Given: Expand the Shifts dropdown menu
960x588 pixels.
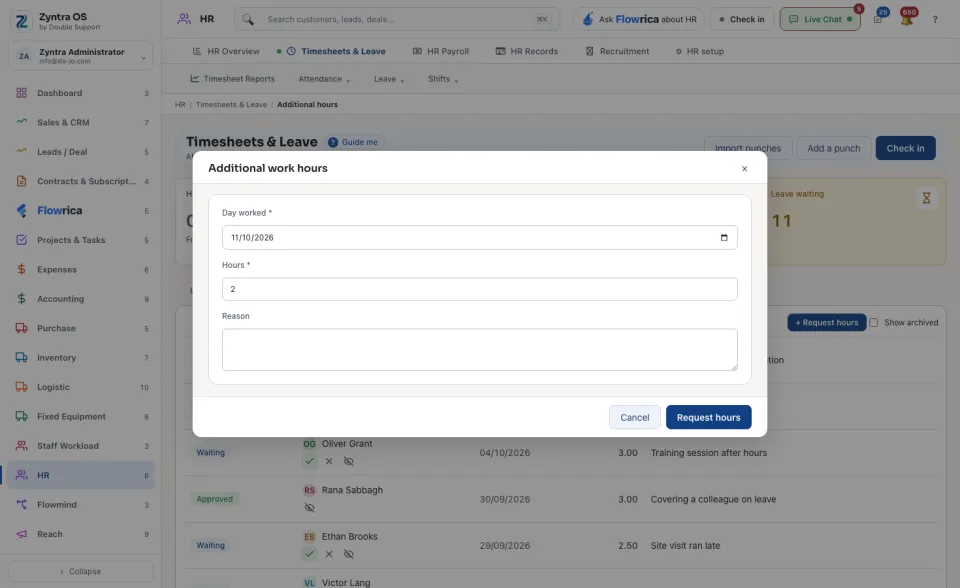Looking at the screenshot, I should (443, 79).
